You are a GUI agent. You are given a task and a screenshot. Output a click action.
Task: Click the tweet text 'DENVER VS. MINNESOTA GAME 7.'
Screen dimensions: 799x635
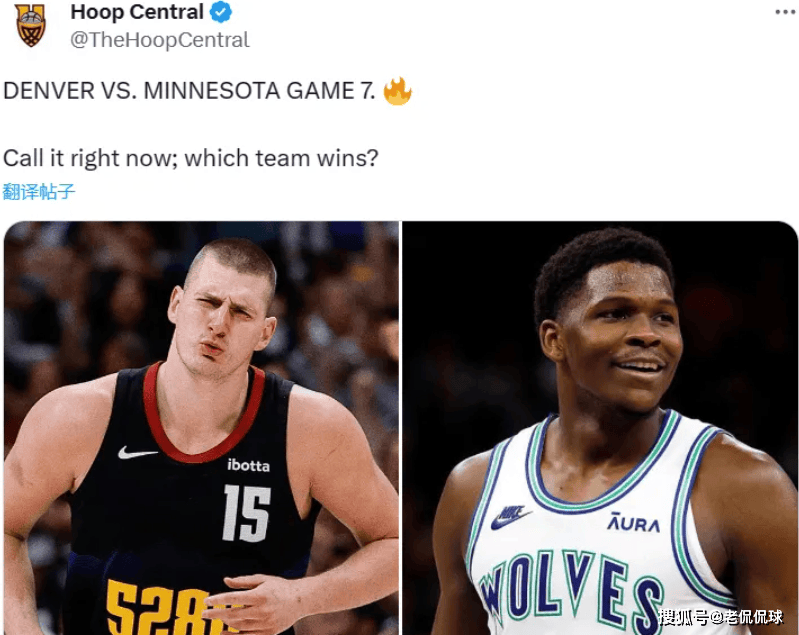click(x=189, y=91)
